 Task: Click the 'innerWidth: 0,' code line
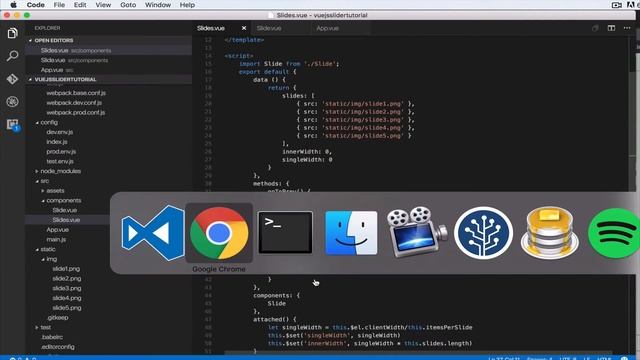tap(307, 151)
